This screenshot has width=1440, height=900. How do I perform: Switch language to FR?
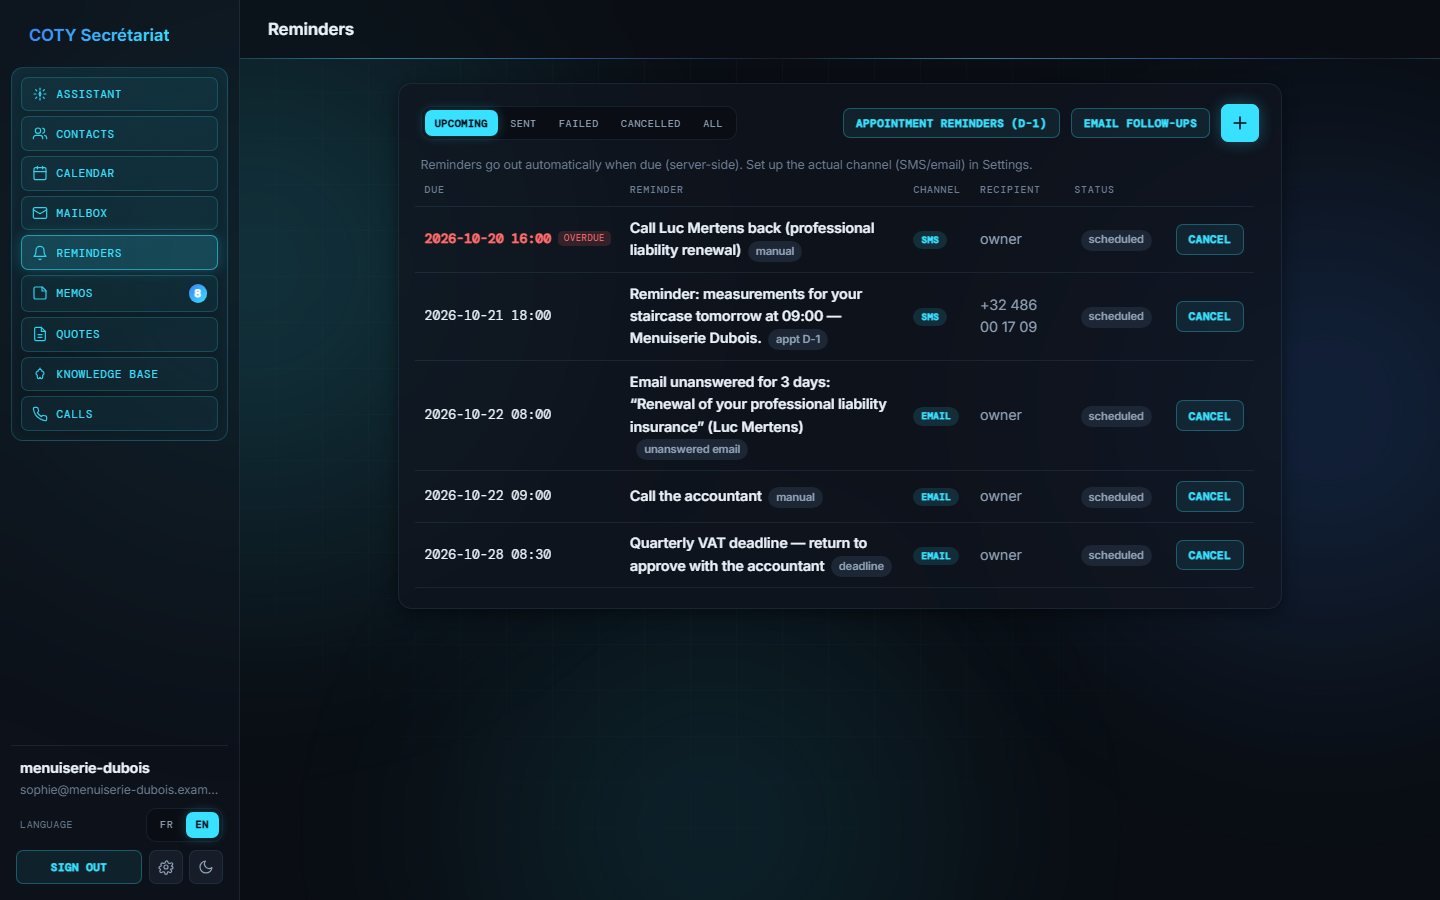[x=167, y=825]
